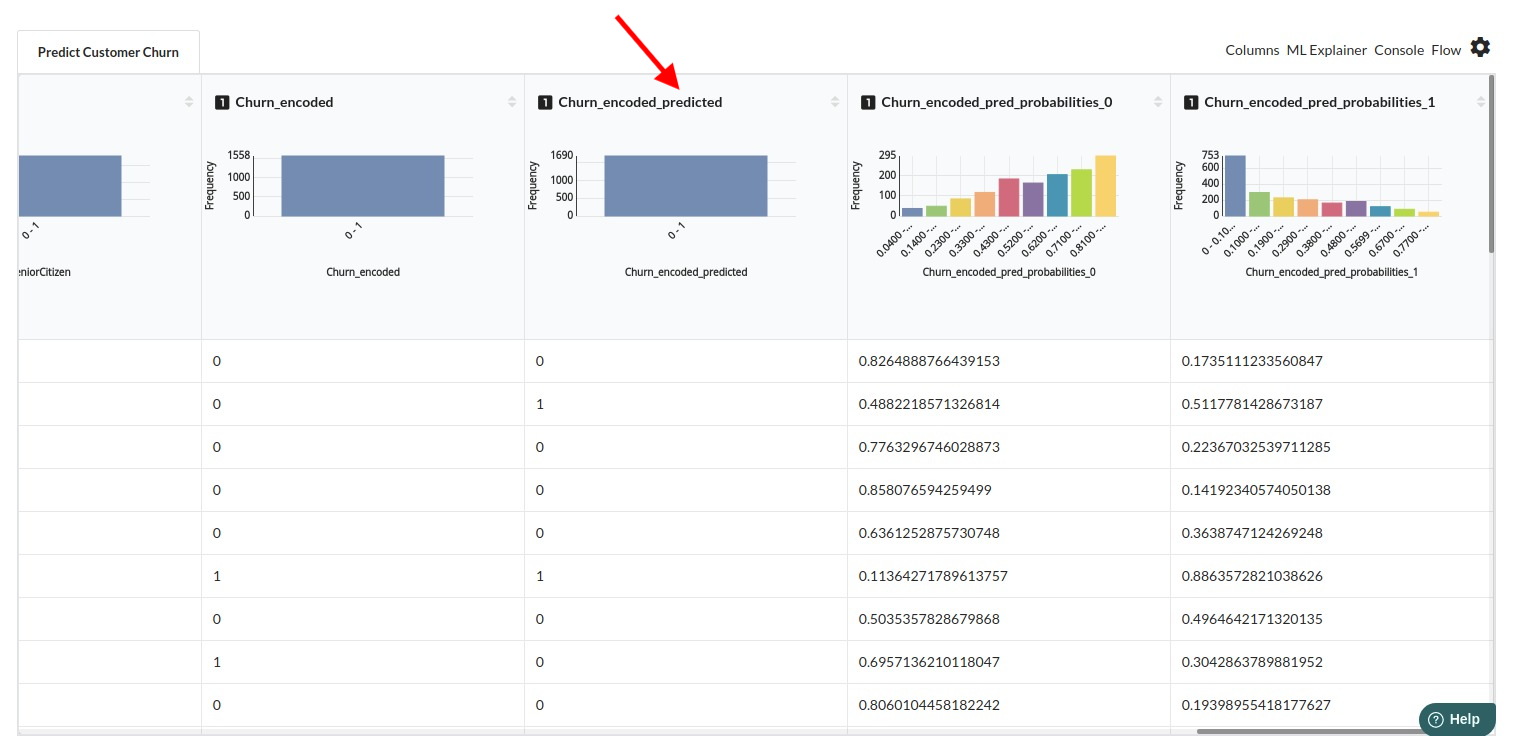The width and height of the screenshot is (1516, 736).
Task: Select the Churn_encoded column header
Action: (x=284, y=102)
